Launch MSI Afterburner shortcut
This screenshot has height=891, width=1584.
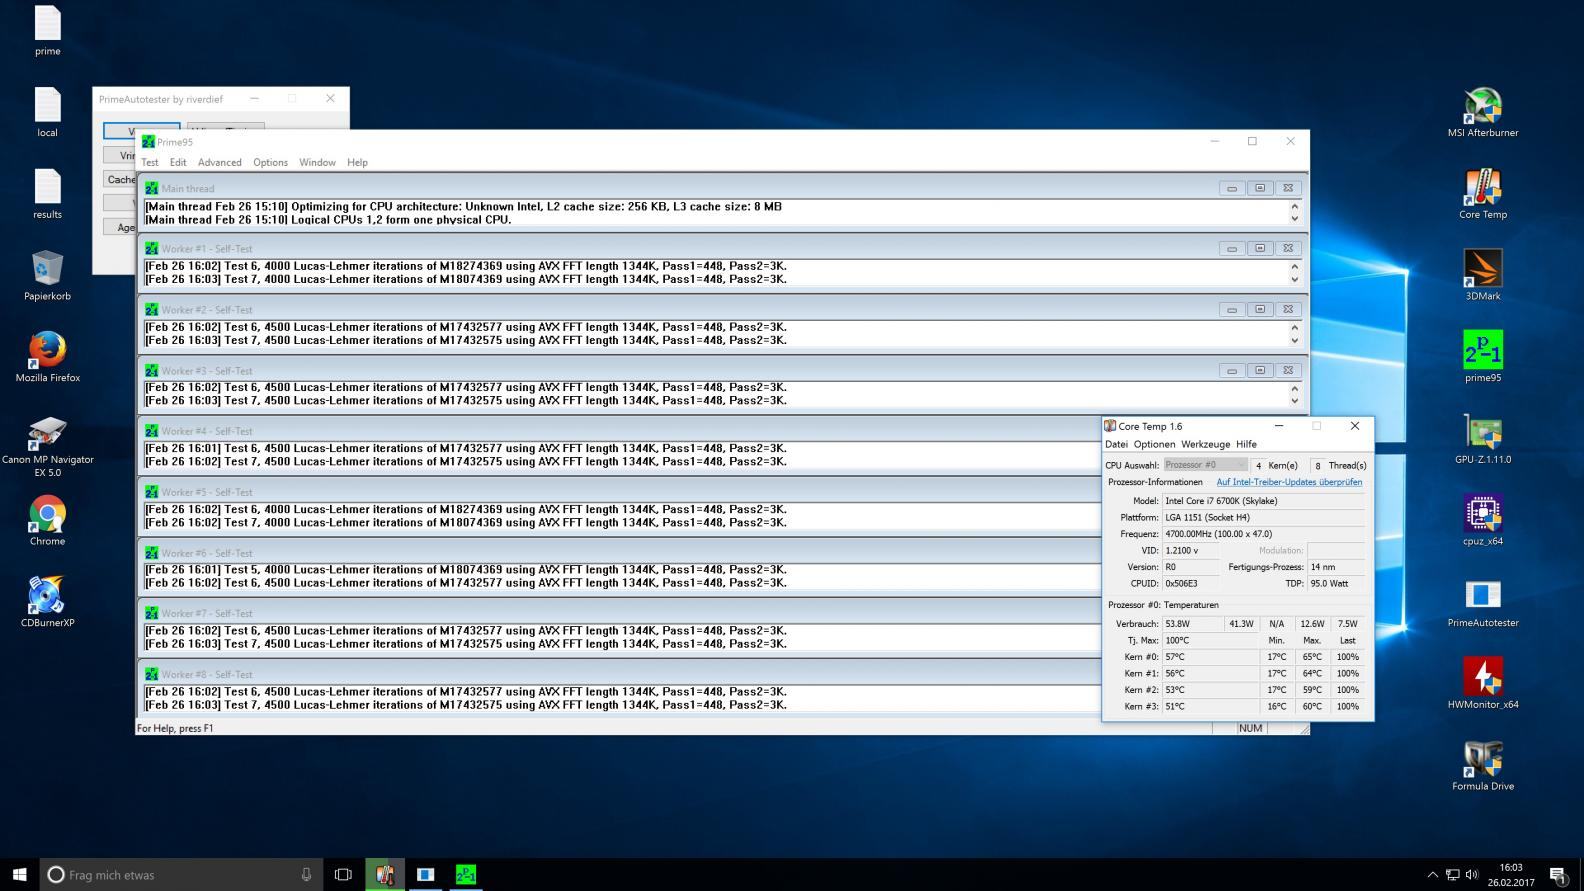pos(1483,112)
